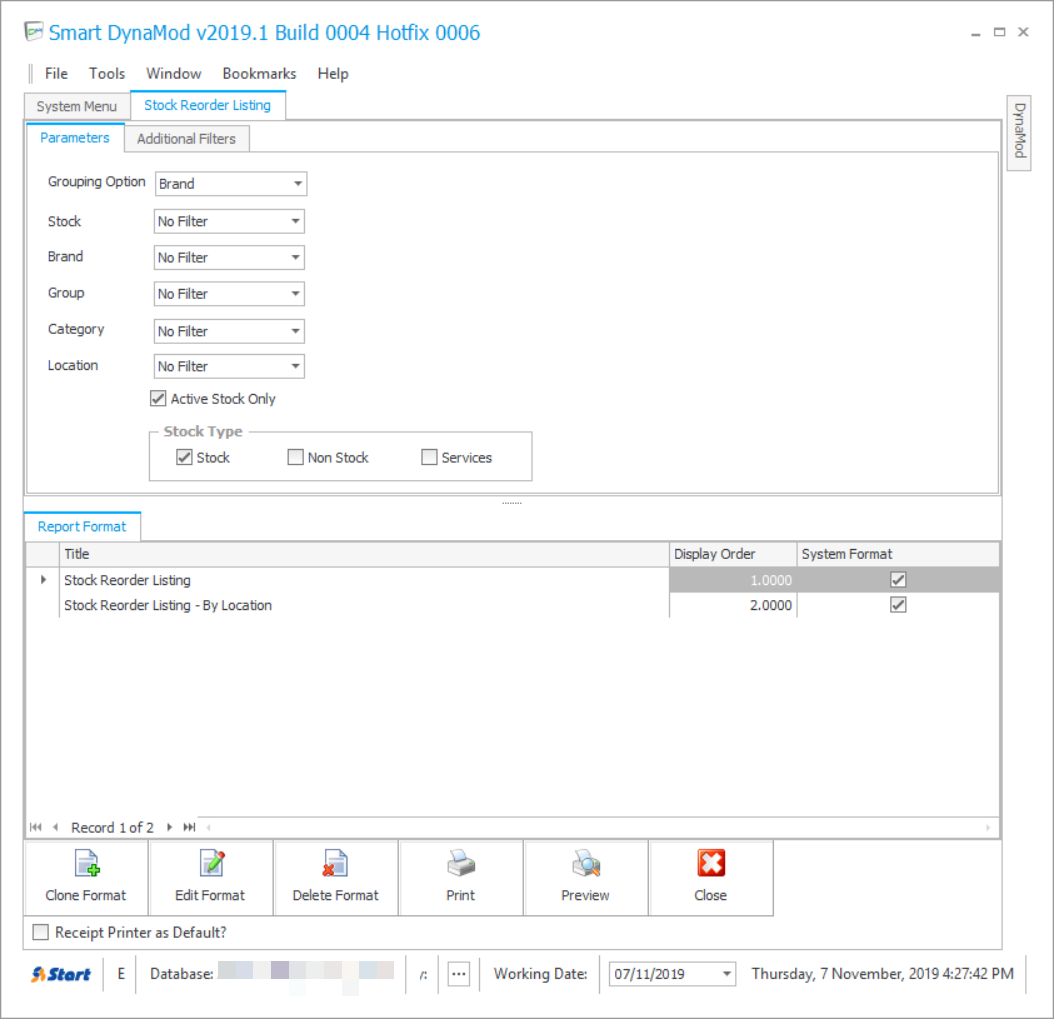Toggle Receipt Printer as Default checkbox
The width and height of the screenshot is (1054, 1019).
click(x=41, y=932)
